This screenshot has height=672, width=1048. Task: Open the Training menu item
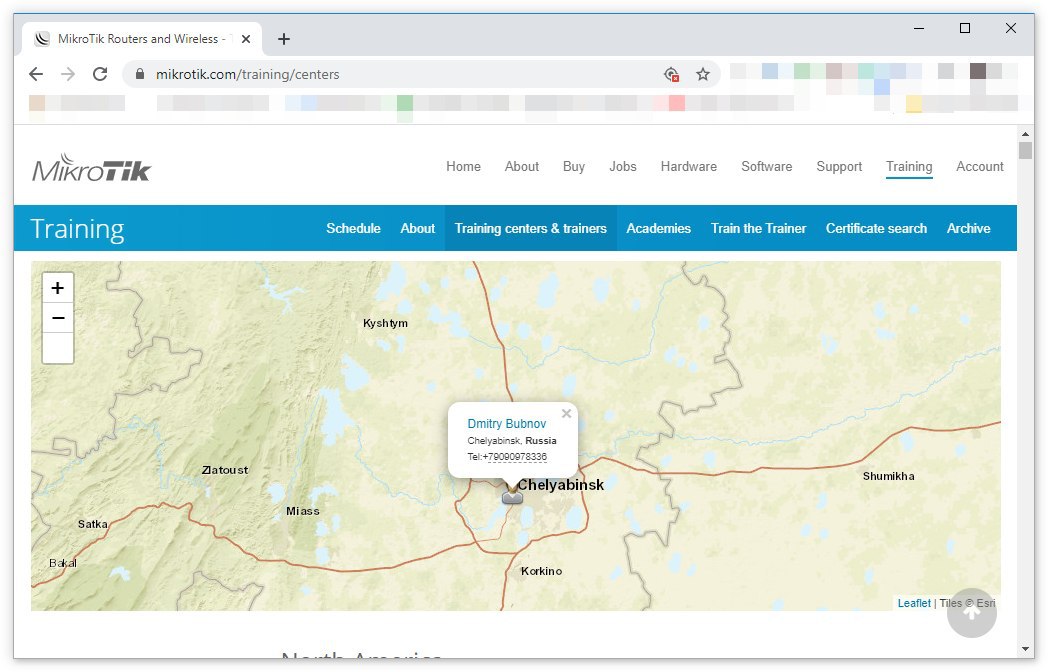tap(909, 166)
